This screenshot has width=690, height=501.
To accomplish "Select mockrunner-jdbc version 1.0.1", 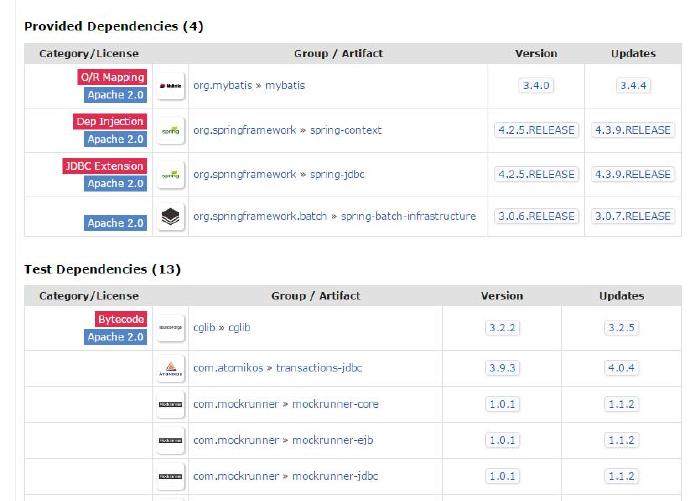I will point(502,476).
